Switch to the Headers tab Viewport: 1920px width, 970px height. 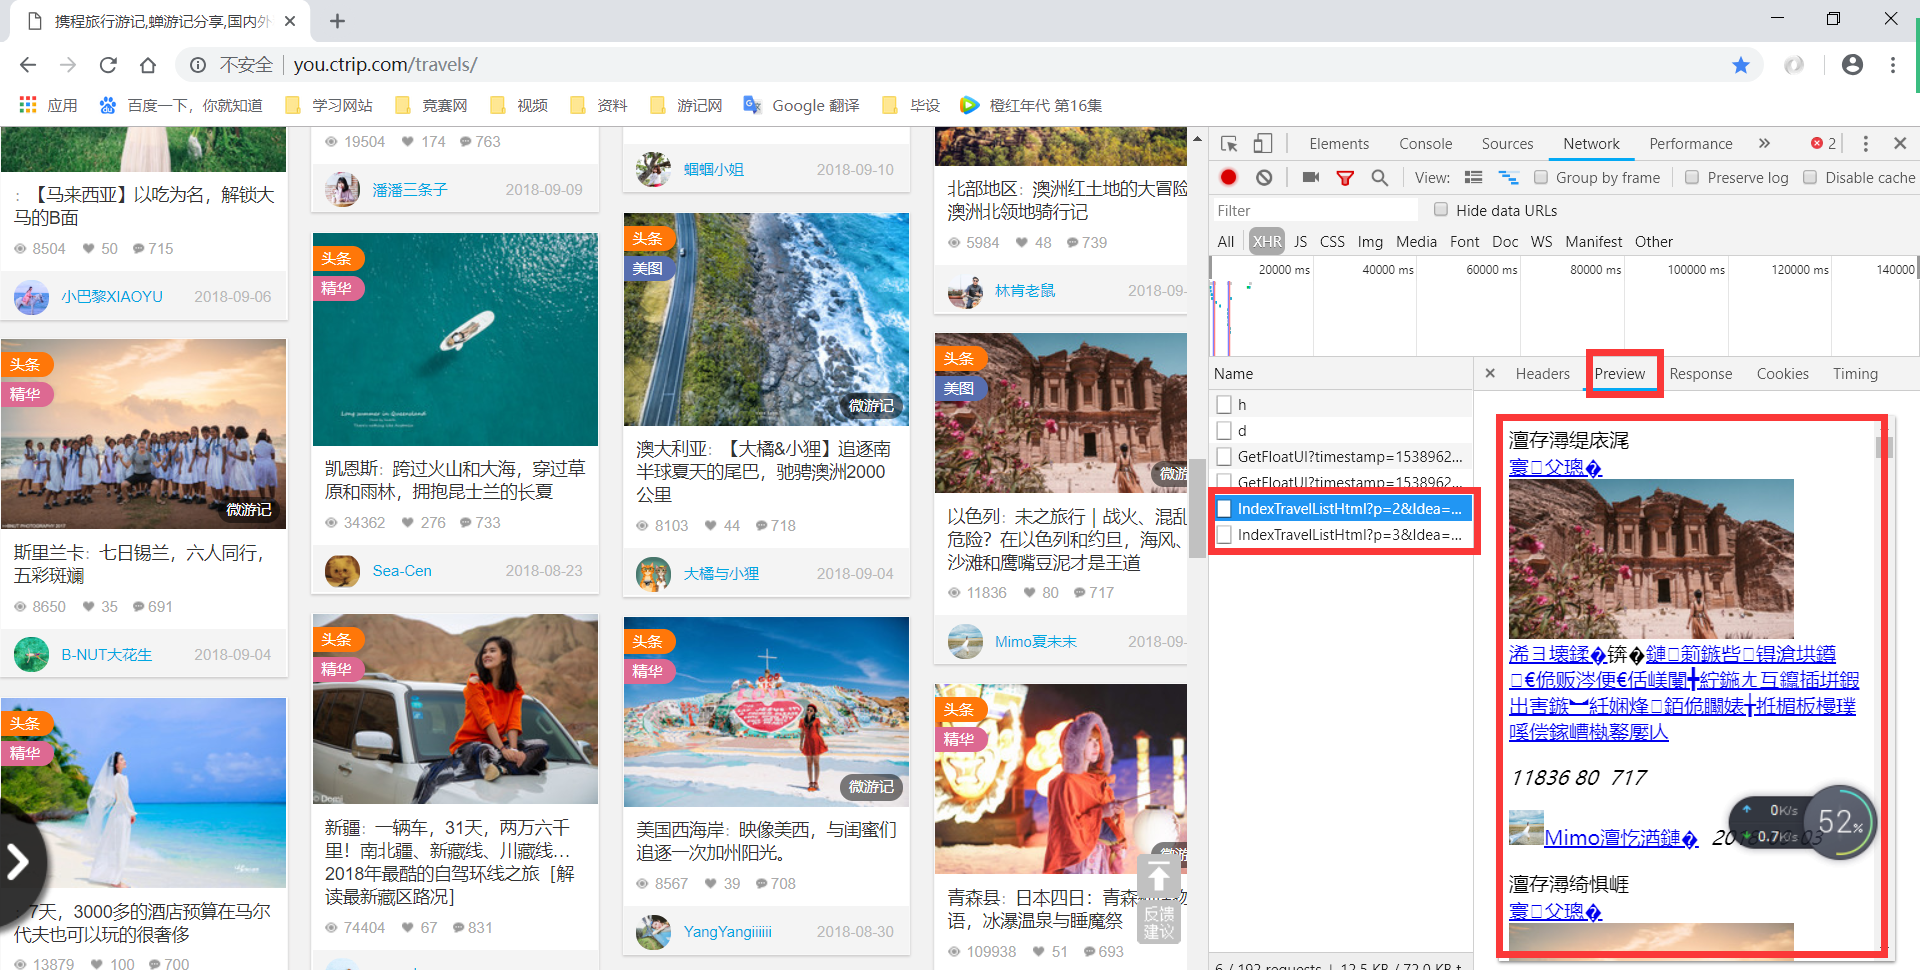[x=1542, y=373]
